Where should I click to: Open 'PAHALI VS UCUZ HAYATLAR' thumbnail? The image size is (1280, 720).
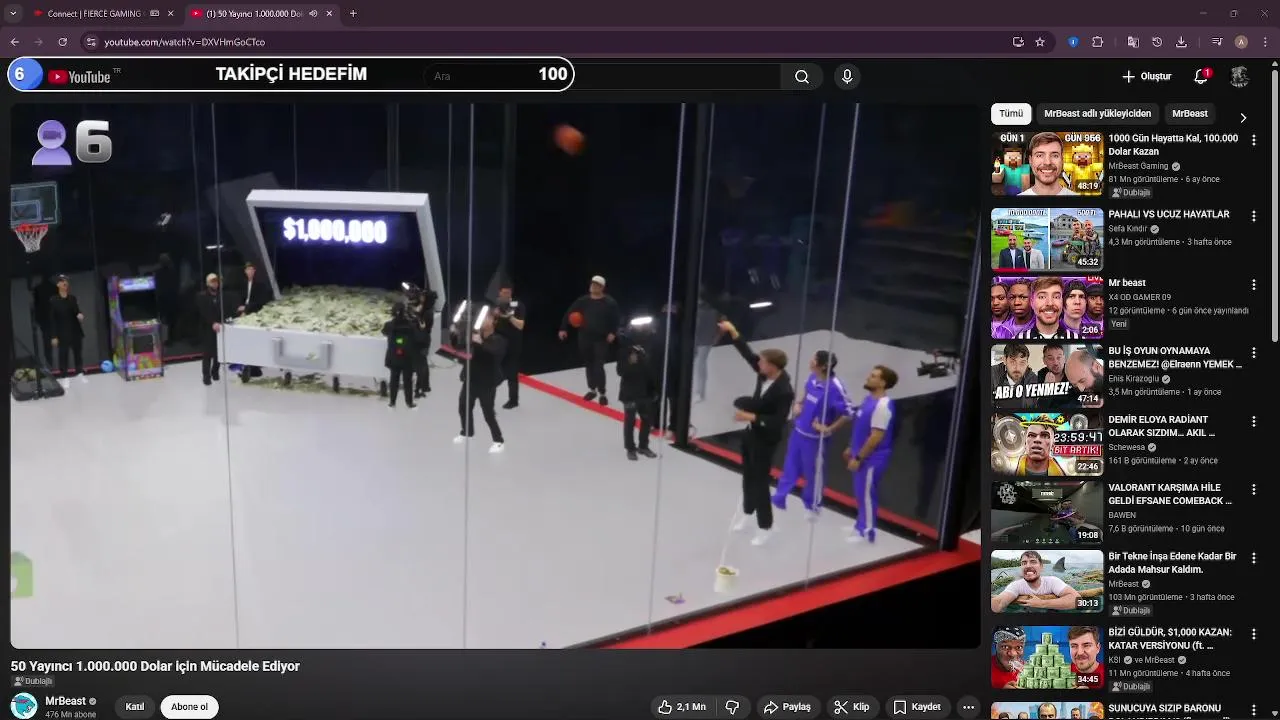point(1047,239)
